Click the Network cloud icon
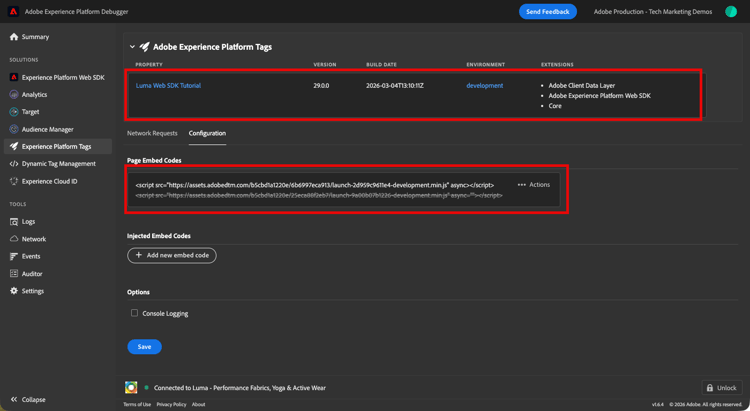 tap(14, 239)
